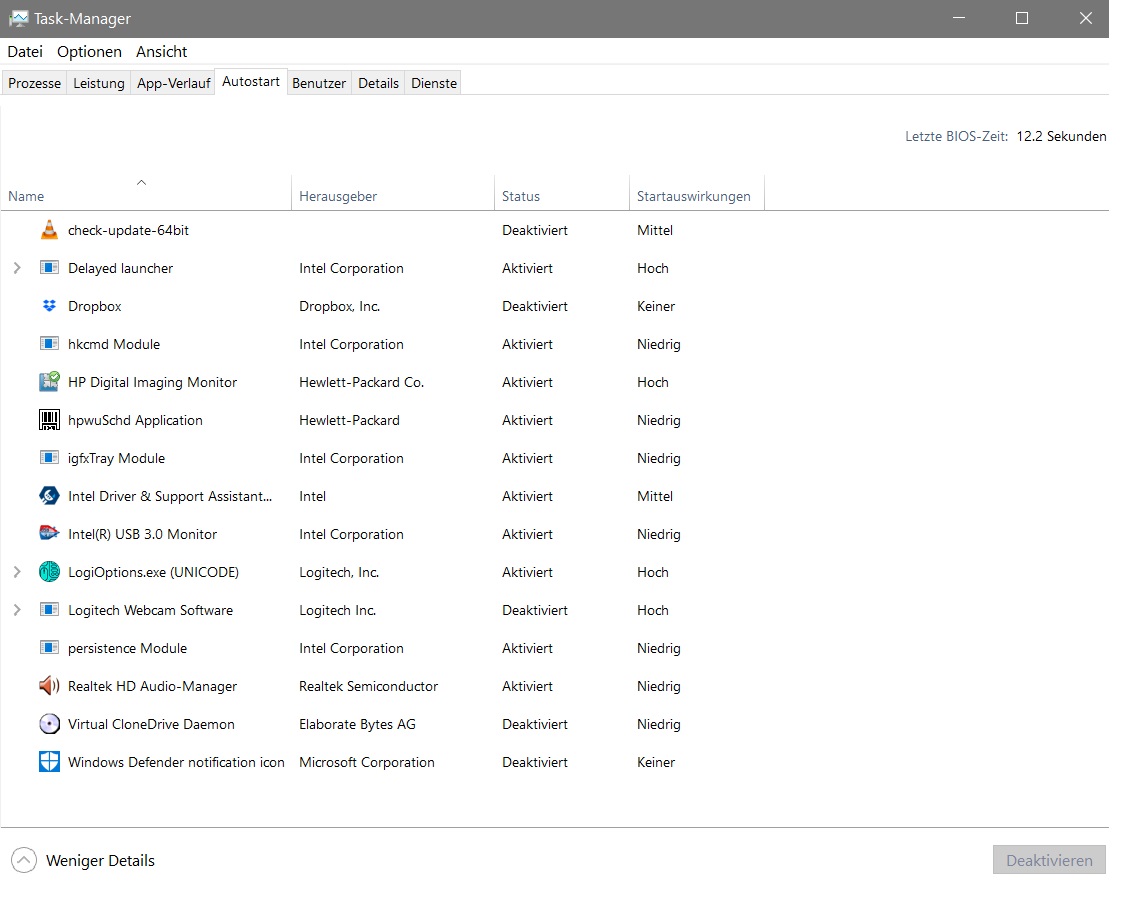
Task: Click Hoch impact of HP Digital Imaging Monitor
Action: pyautogui.click(x=652, y=382)
